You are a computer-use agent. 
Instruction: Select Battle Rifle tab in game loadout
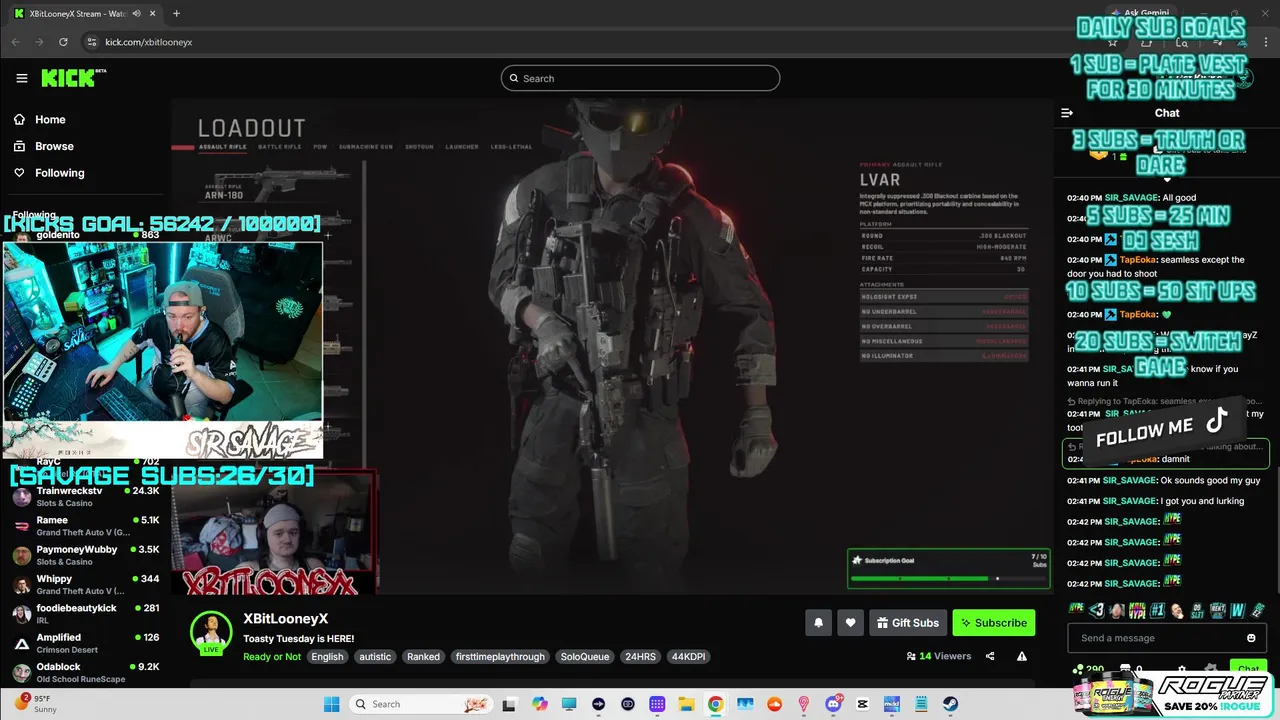tap(279, 147)
